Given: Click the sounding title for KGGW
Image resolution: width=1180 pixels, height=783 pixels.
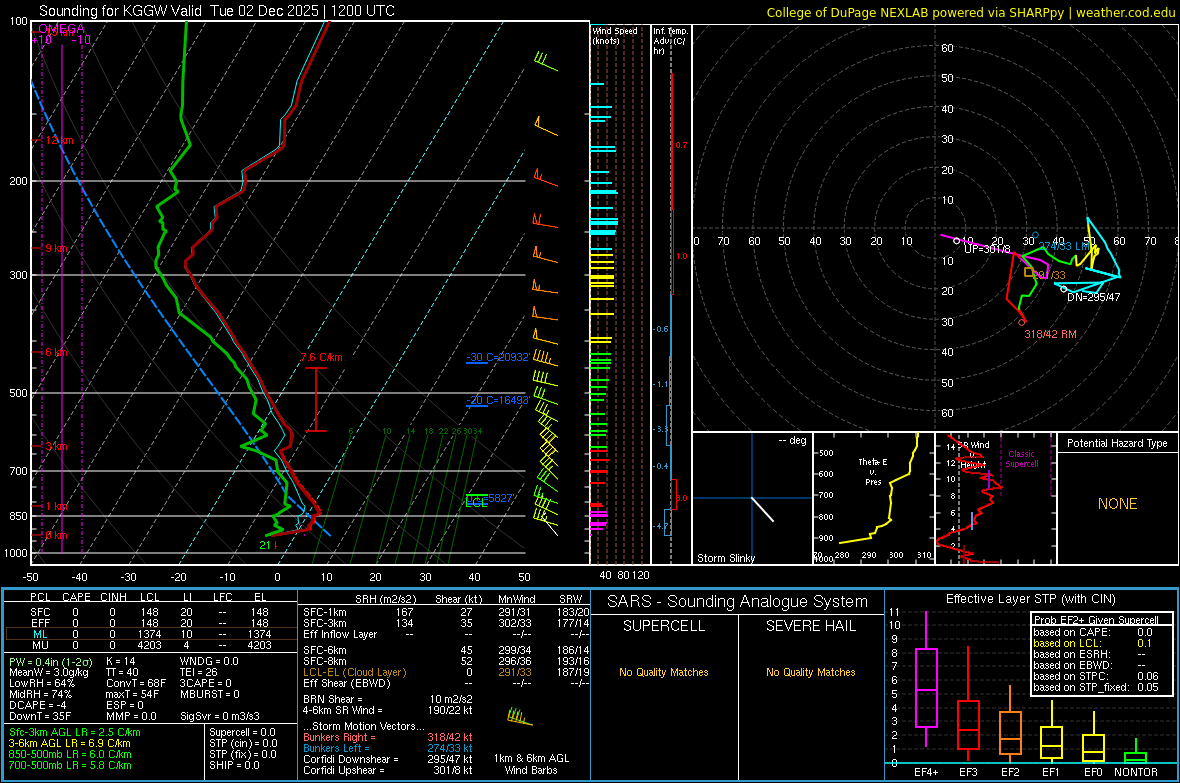Looking at the screenshot, I should tap(217, 11).
